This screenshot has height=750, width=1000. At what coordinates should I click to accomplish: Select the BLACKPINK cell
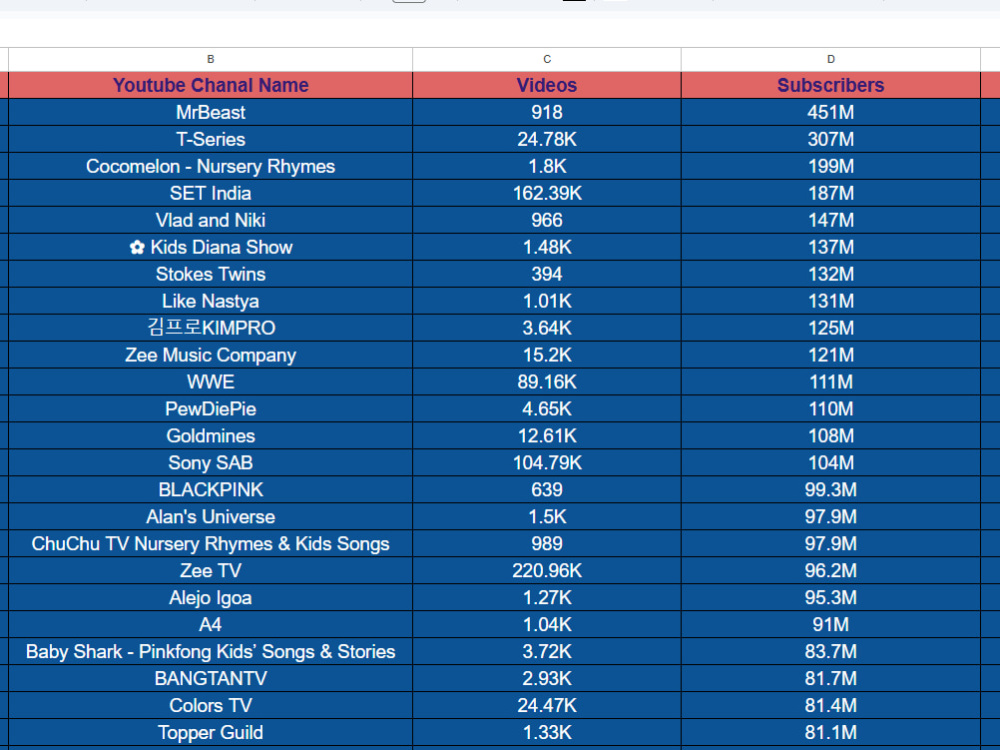tap(210, 490)
